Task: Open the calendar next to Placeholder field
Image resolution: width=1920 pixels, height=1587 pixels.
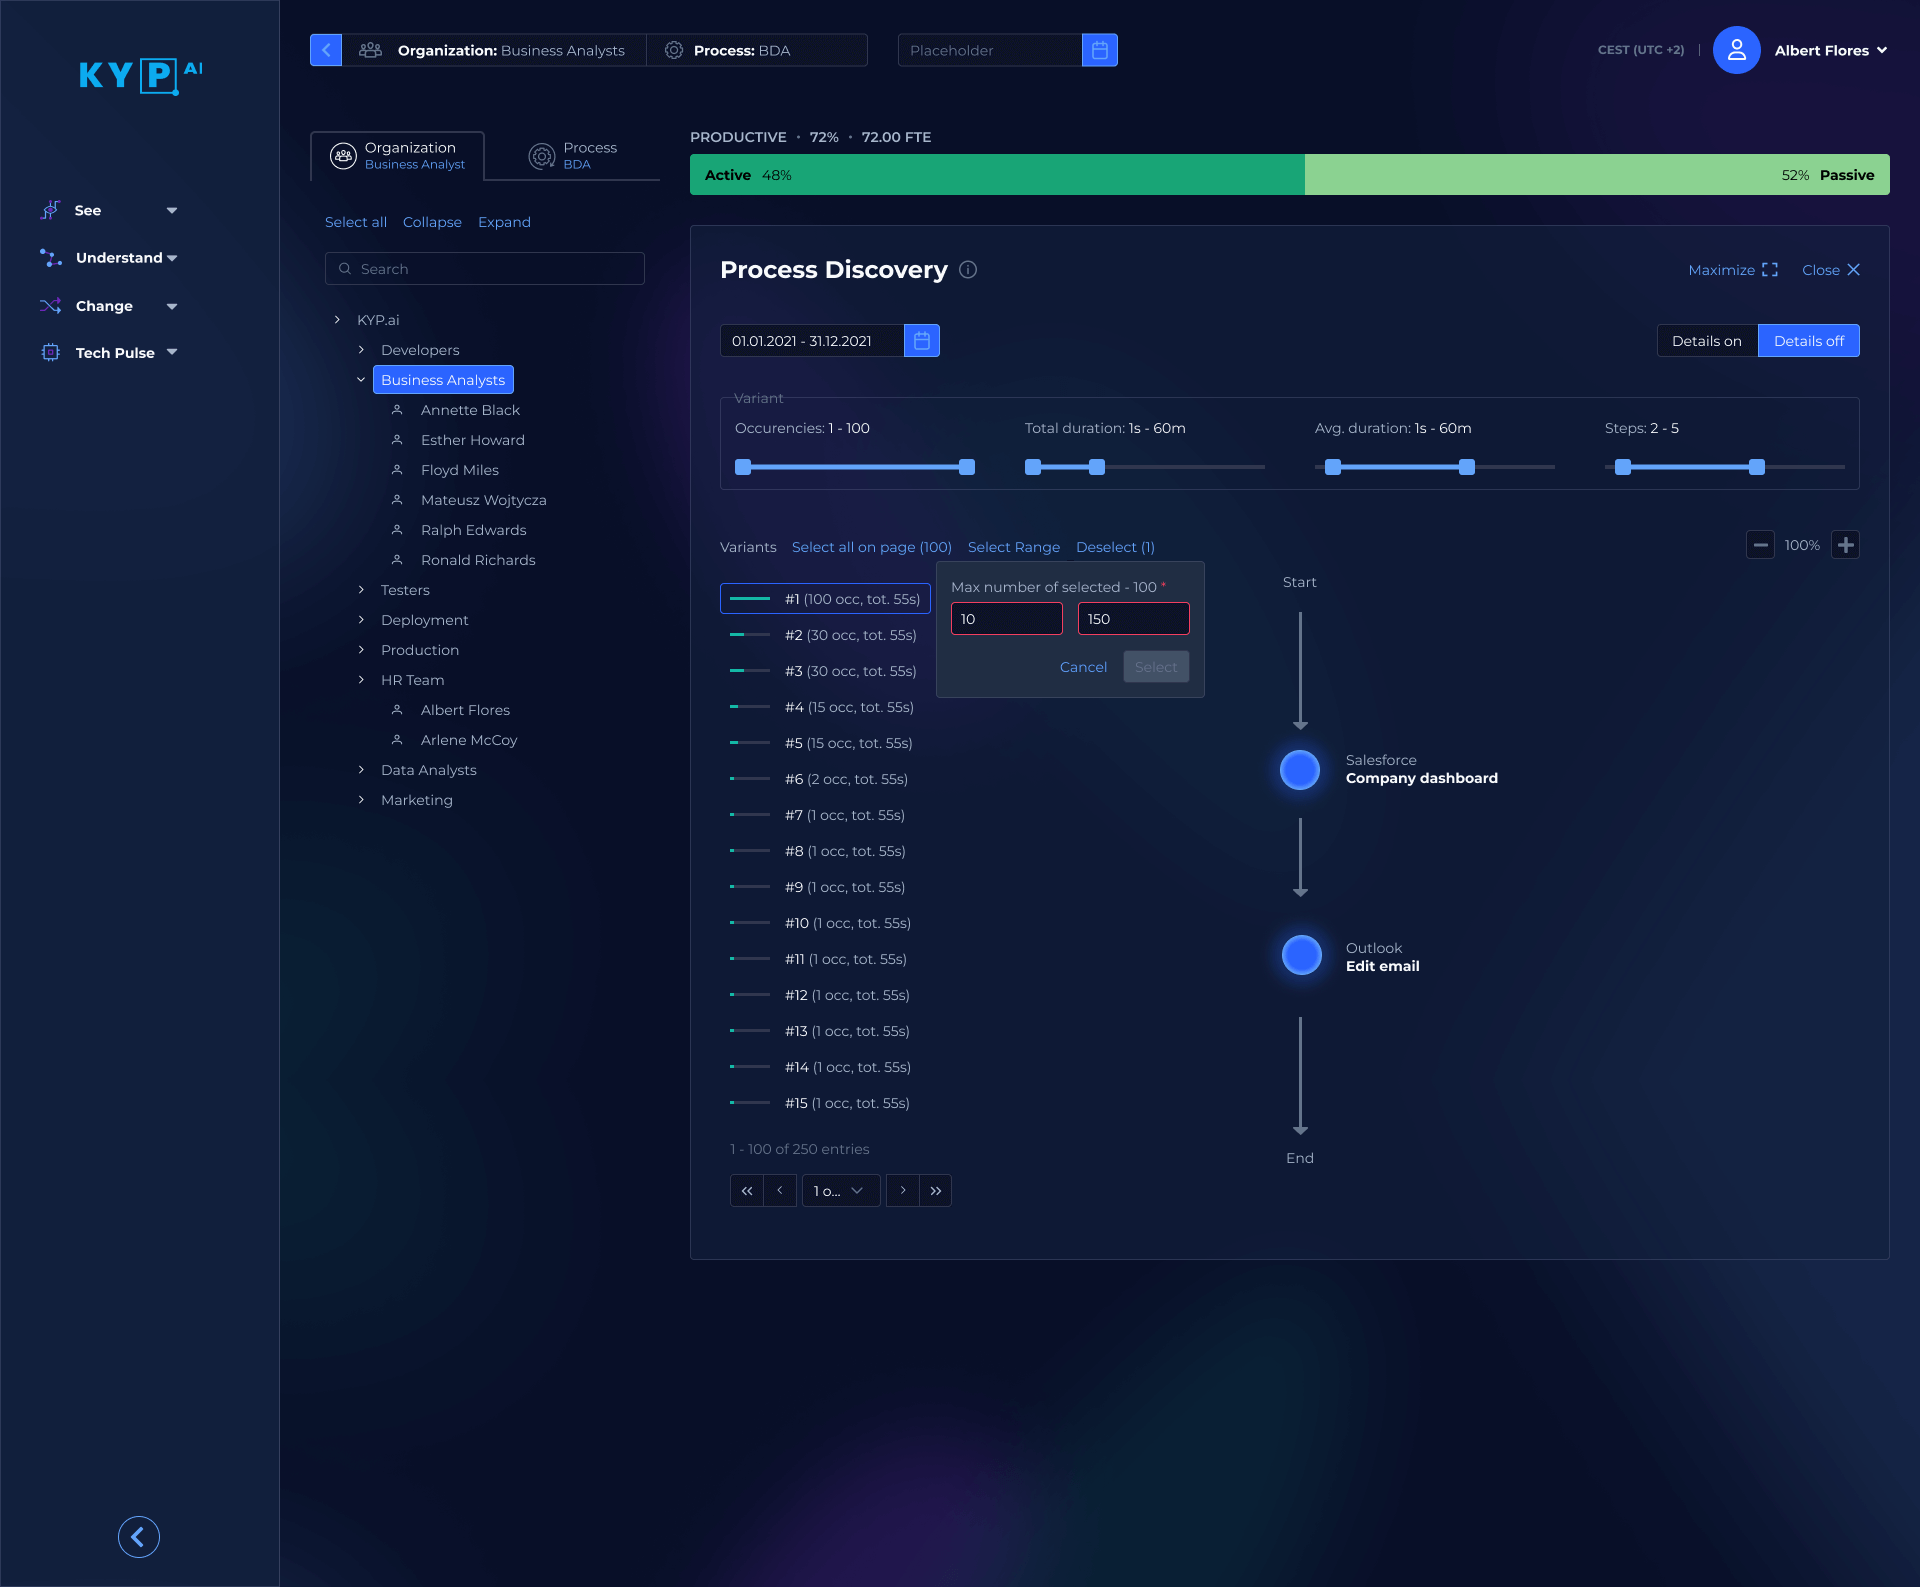Action: pos(1099,50)
